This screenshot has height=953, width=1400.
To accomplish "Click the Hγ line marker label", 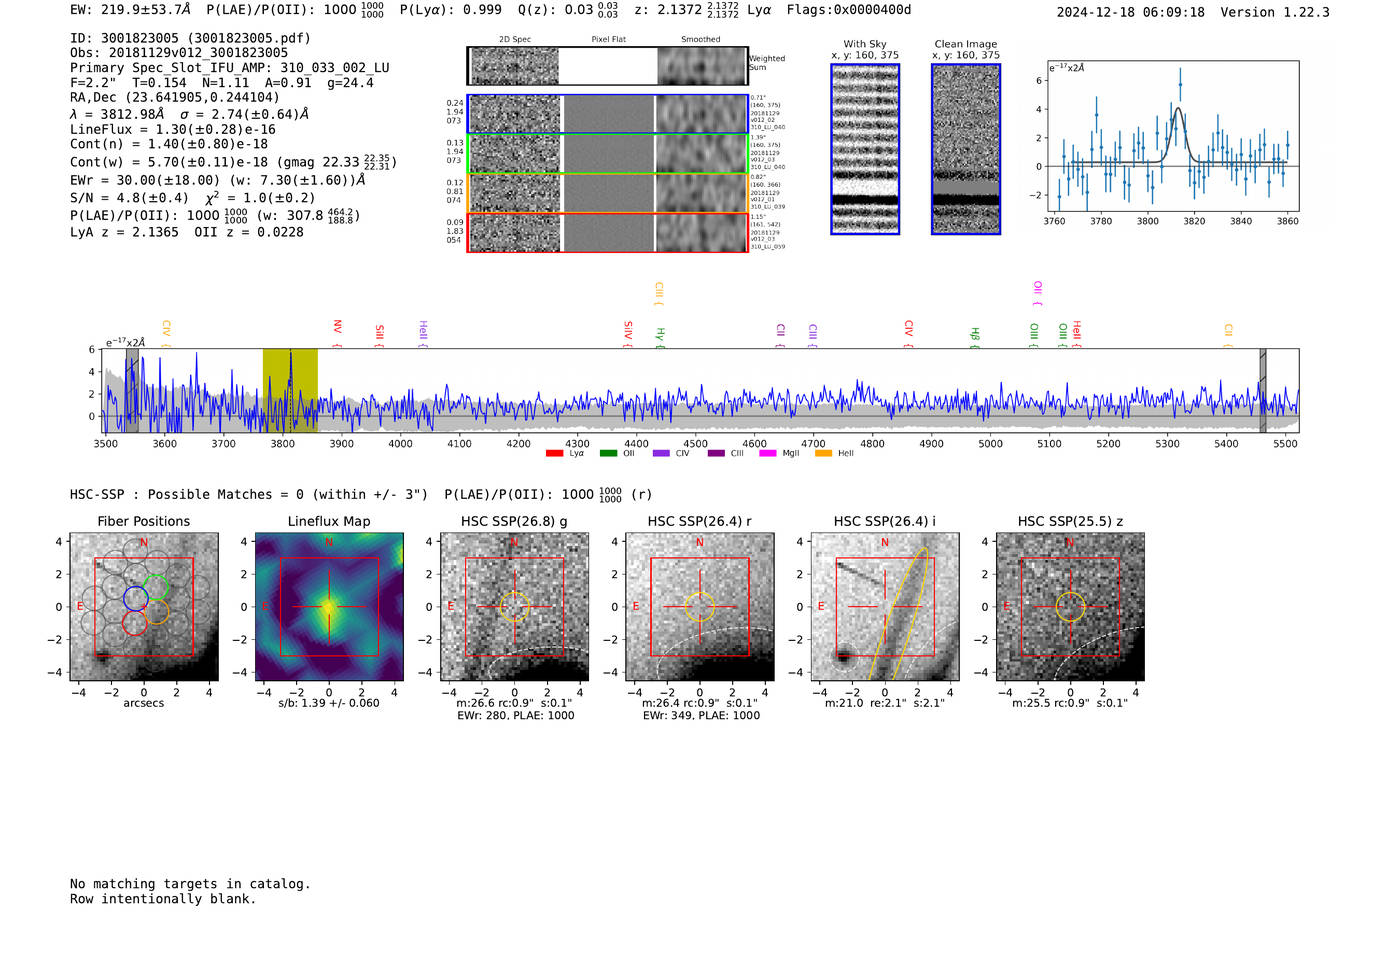I will tap(660, 337).
